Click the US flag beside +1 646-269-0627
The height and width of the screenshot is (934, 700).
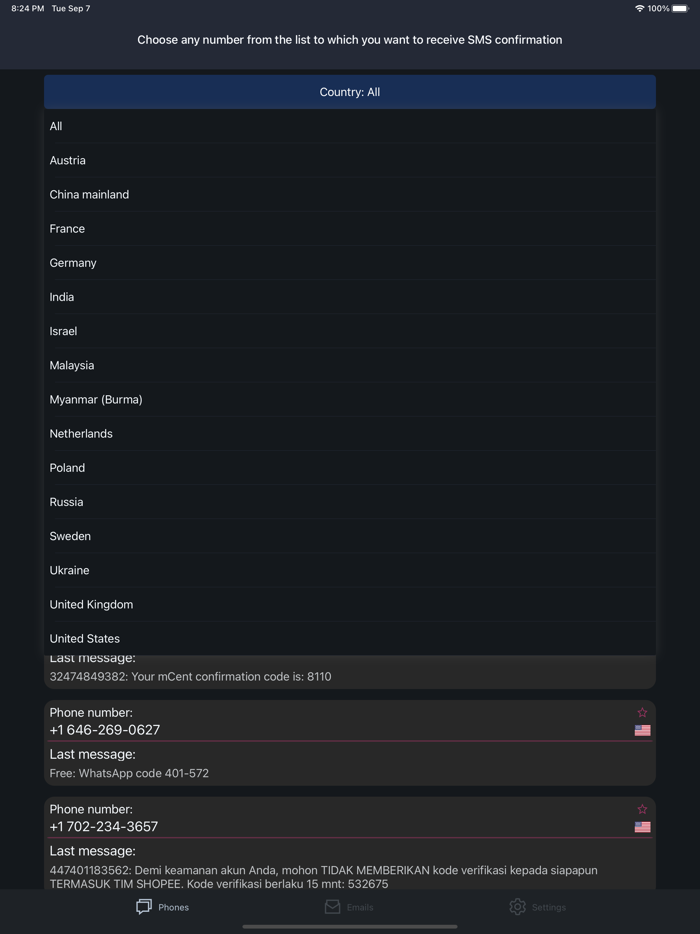(x=641, y=731)
